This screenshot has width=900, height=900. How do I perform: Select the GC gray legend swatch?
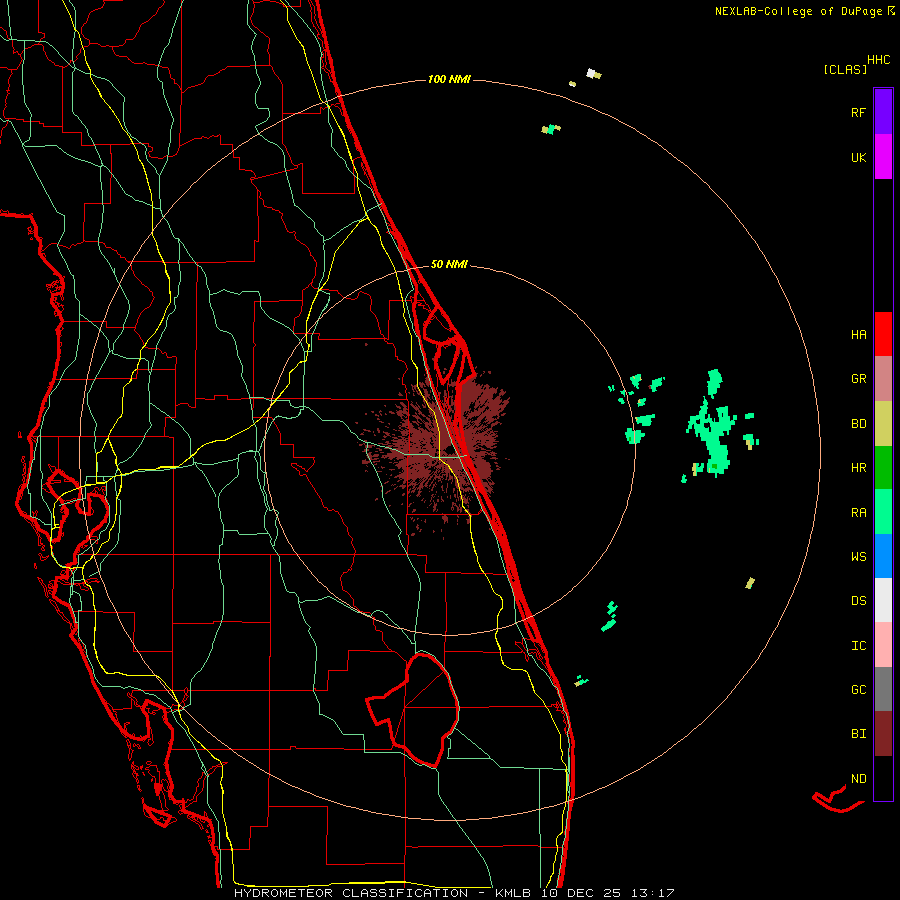(883, 689)
